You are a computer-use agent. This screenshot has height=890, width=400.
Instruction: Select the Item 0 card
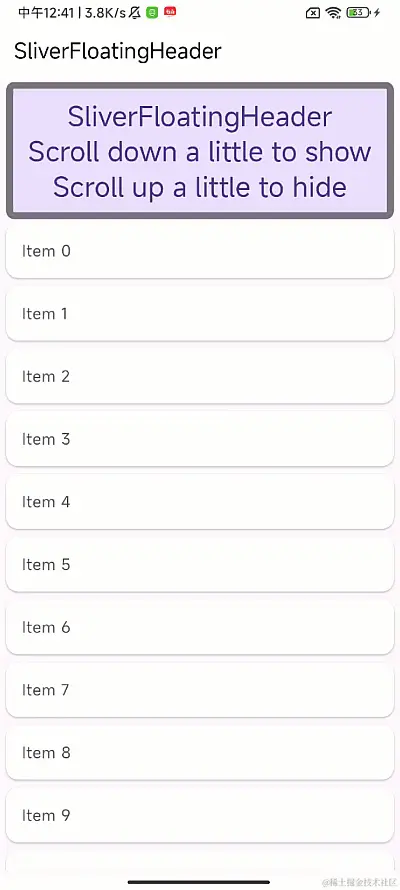pyautogui.click(x=200, y=251)
